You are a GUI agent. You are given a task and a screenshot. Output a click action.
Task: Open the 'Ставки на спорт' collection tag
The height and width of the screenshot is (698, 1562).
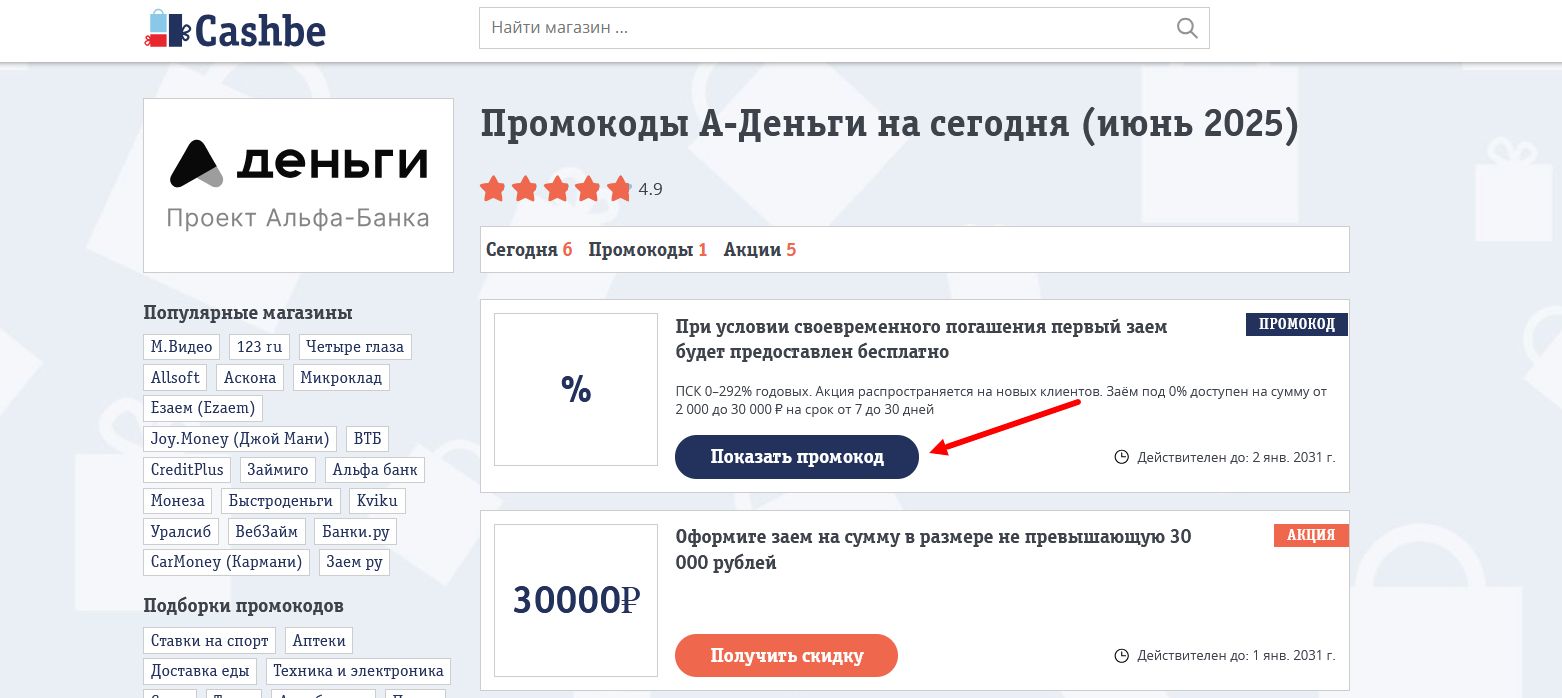tap(210, 641)
